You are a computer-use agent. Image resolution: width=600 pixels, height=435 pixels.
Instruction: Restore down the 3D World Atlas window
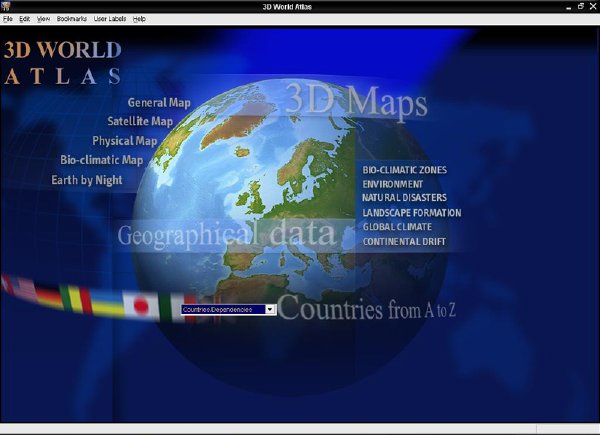pyautogui.click(x=581, y=7)
